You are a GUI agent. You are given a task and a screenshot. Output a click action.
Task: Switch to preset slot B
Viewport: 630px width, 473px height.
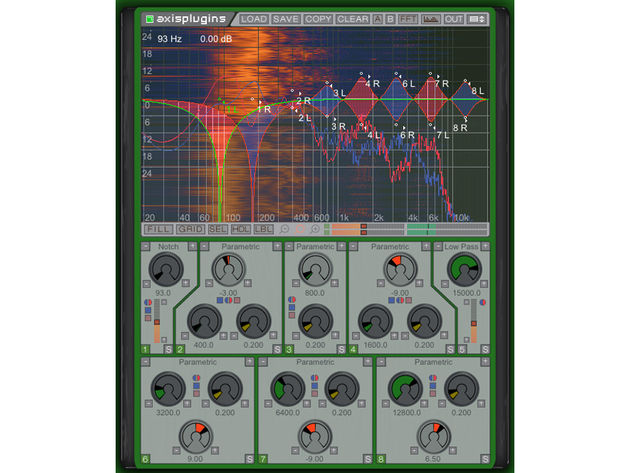[x=390, y=19]
